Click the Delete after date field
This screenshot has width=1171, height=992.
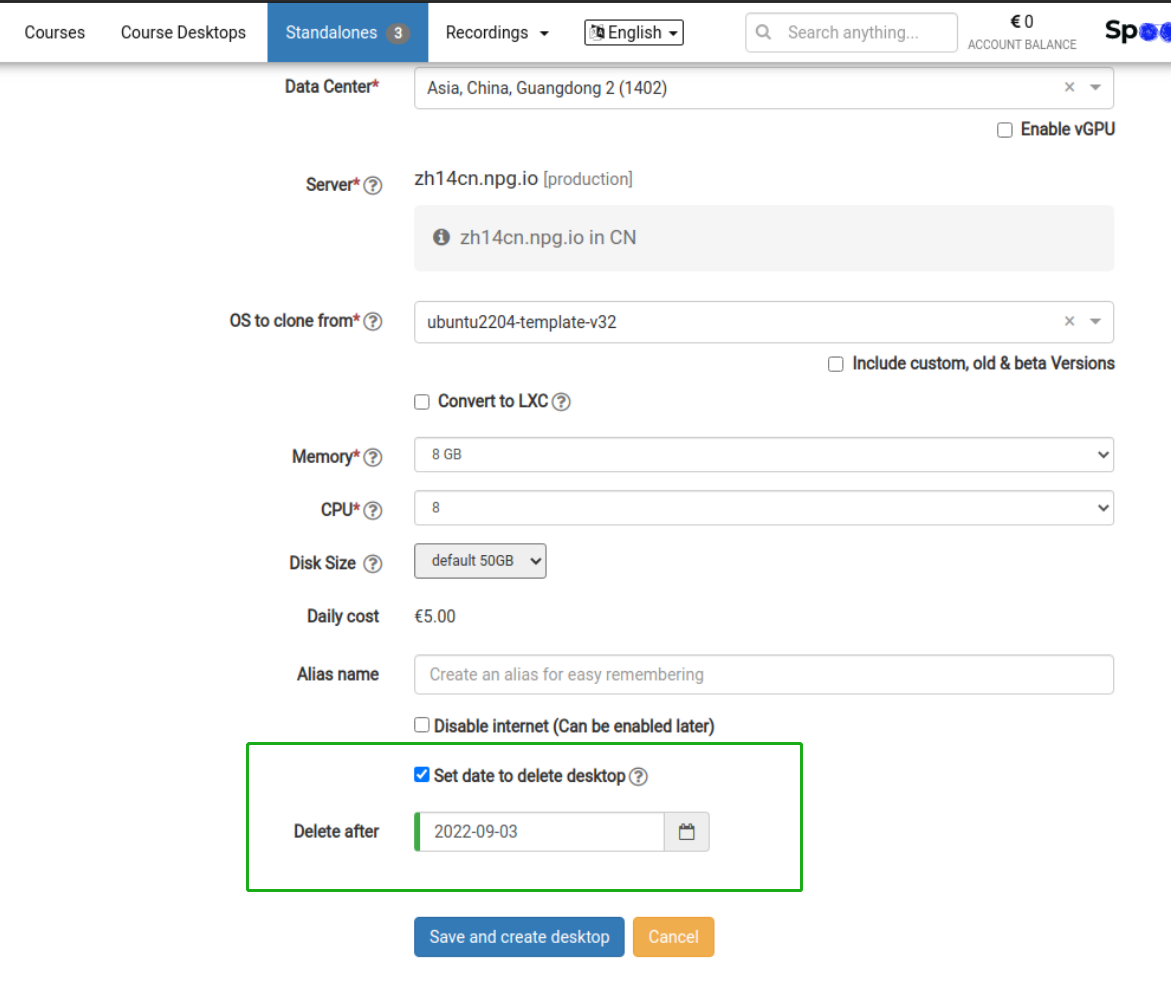[541, 831]
